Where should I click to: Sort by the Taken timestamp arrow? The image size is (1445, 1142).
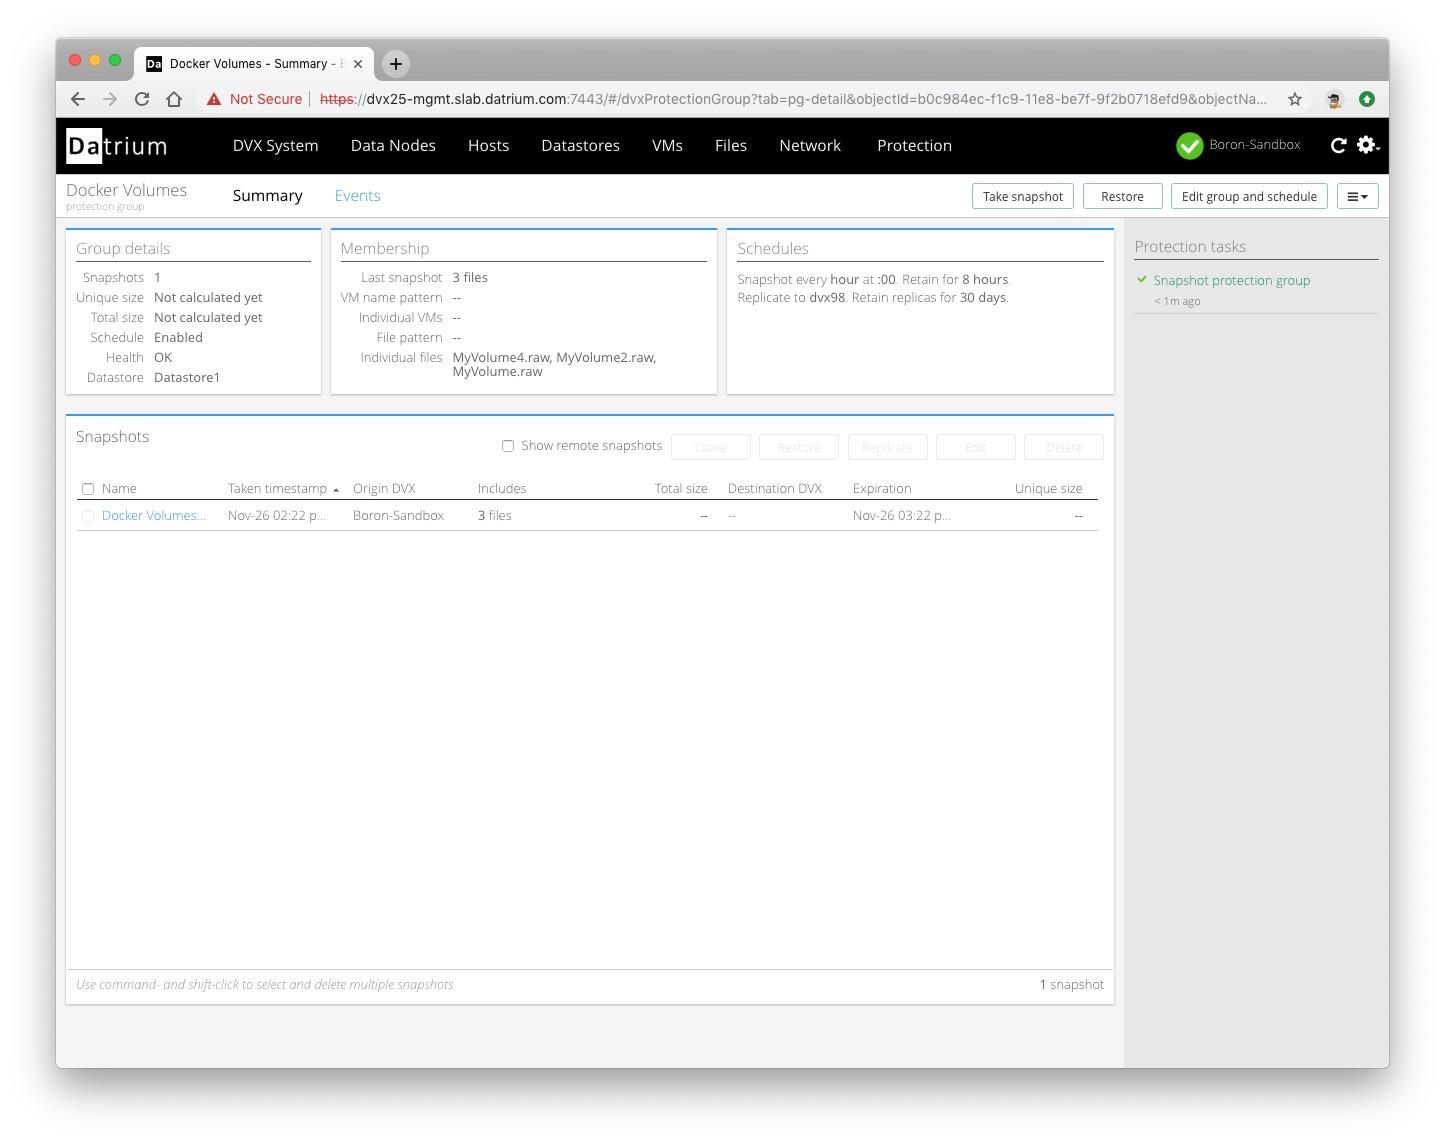click(336, 490)
